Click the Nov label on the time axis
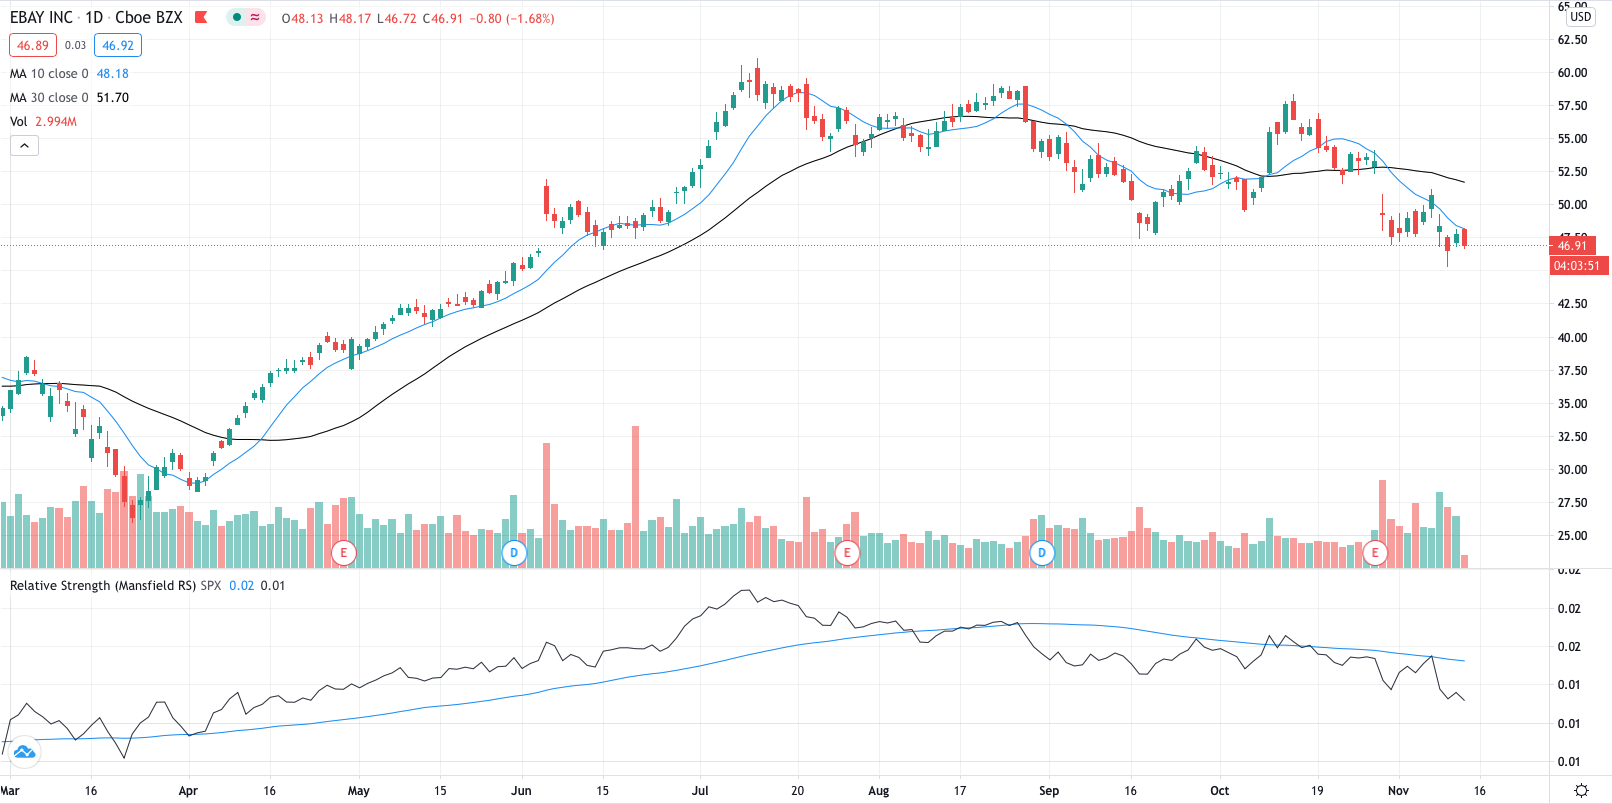Screen dimensions: 1612x804 click(1398, 790)
